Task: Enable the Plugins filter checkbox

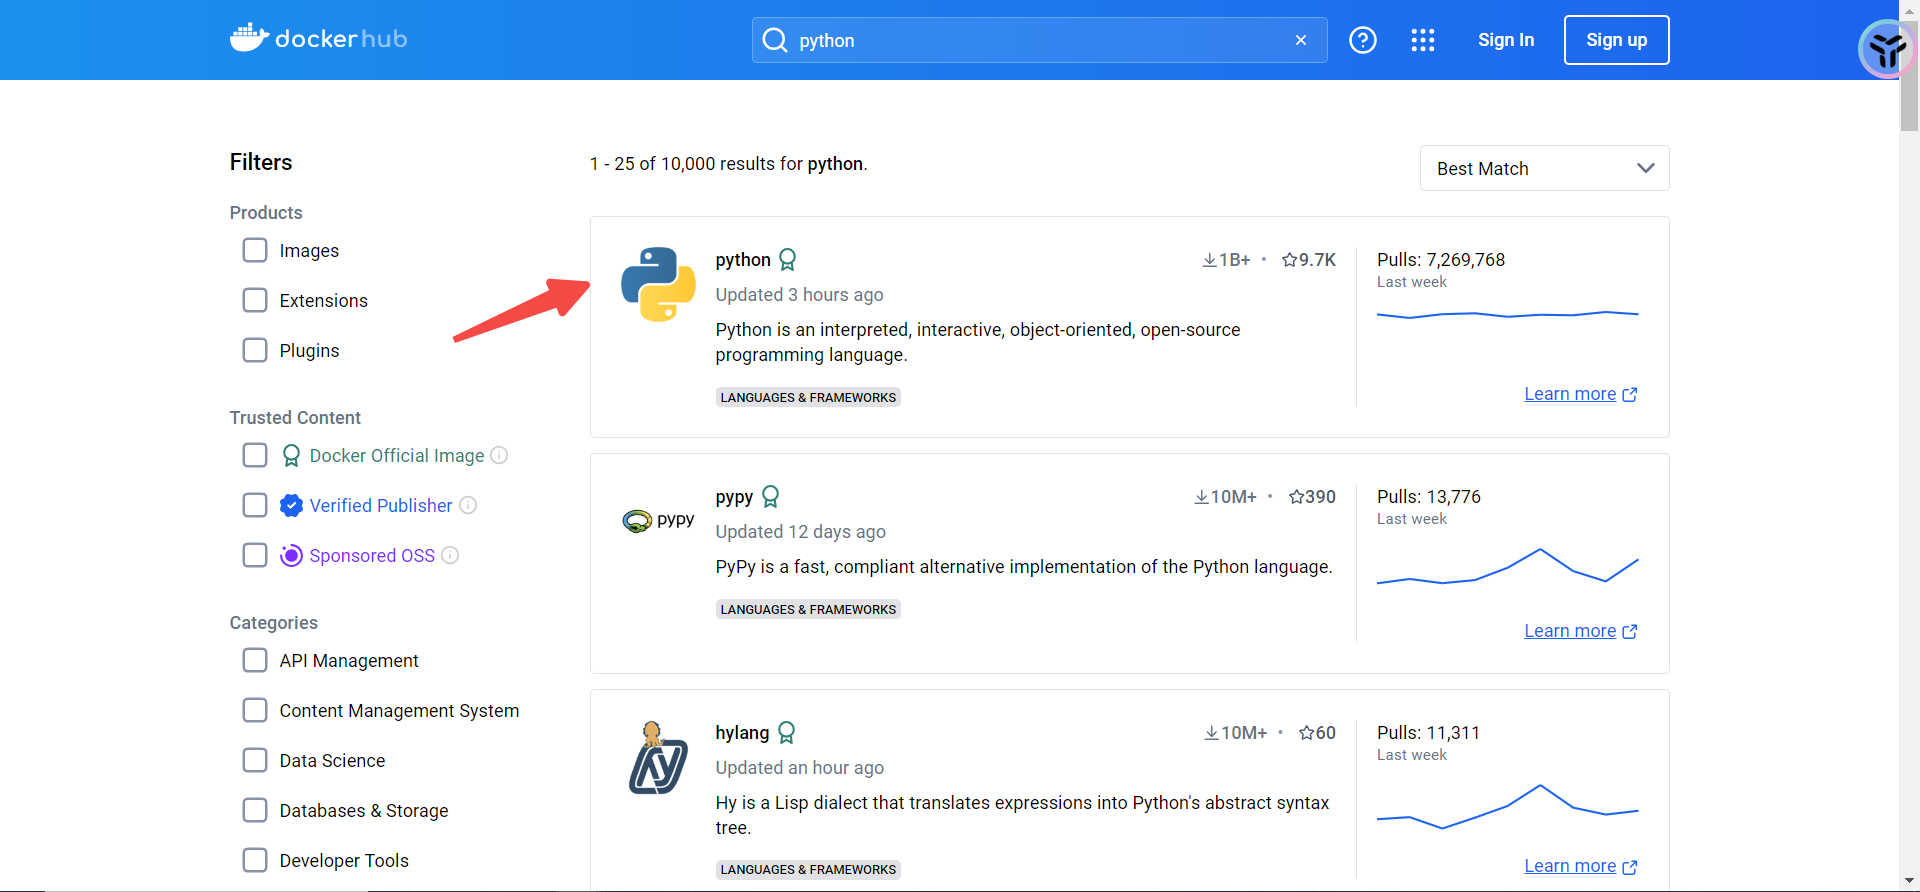Action: (x=255, y=350)
